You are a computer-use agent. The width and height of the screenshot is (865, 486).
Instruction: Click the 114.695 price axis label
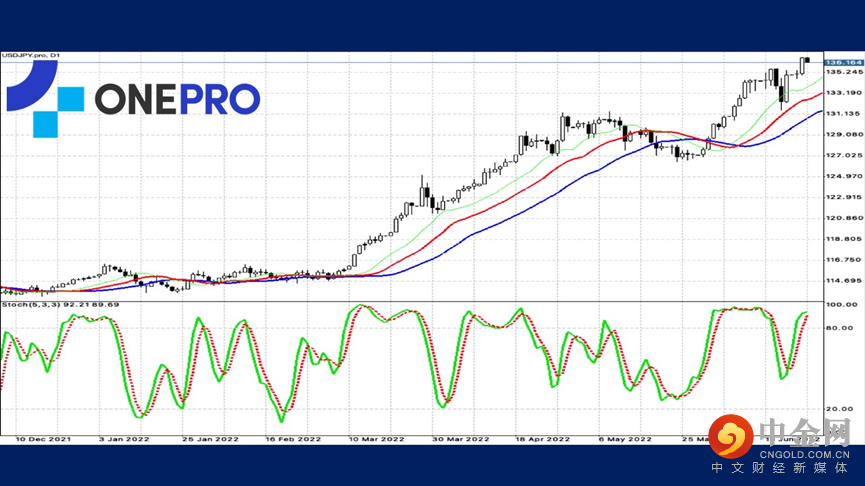coord(844,281)
